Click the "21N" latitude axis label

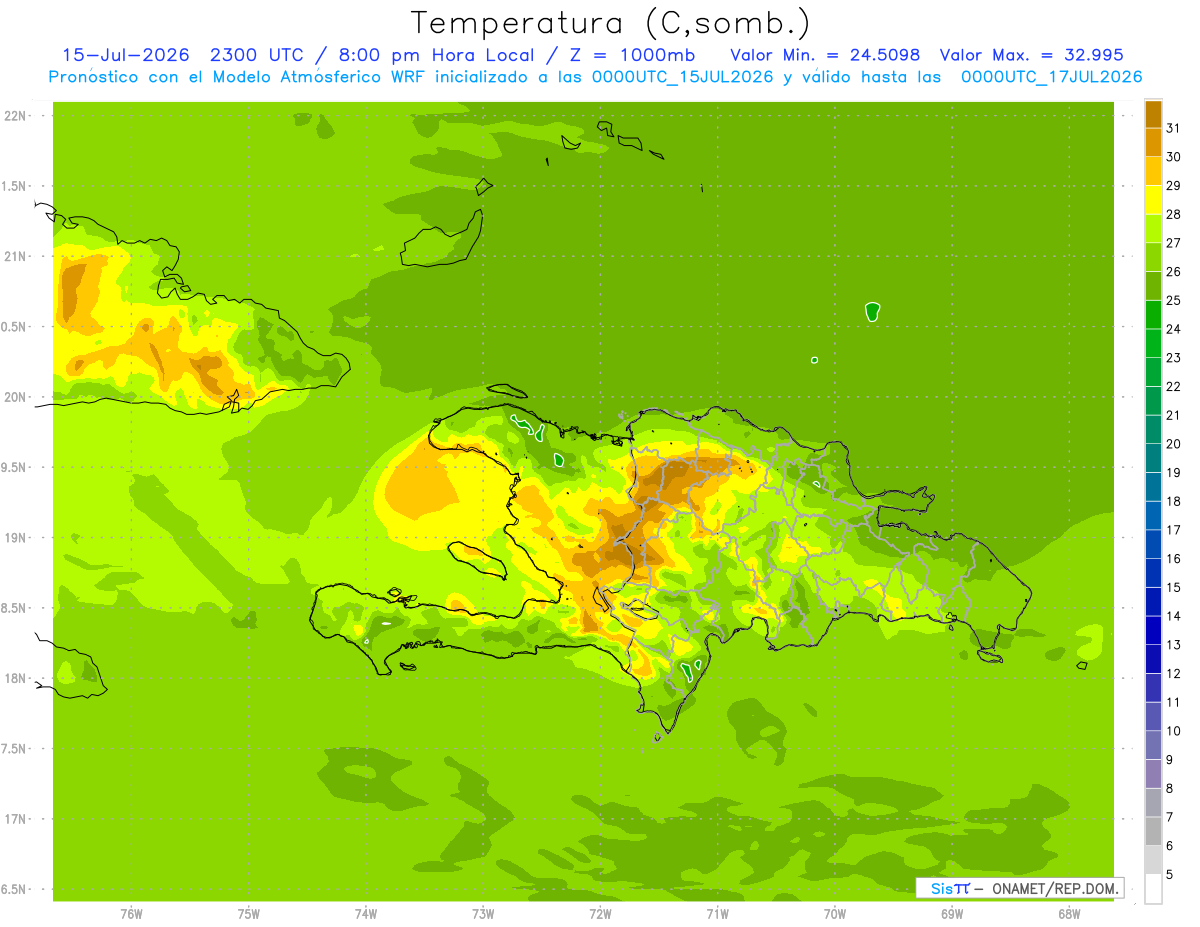15,256
